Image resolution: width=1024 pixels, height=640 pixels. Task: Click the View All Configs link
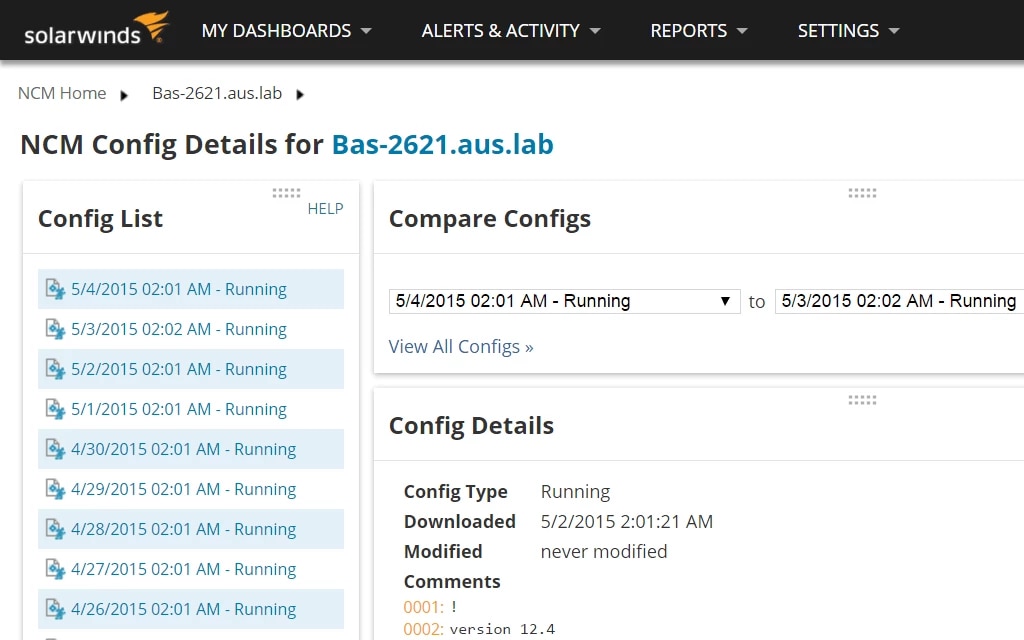pos(460,346)
